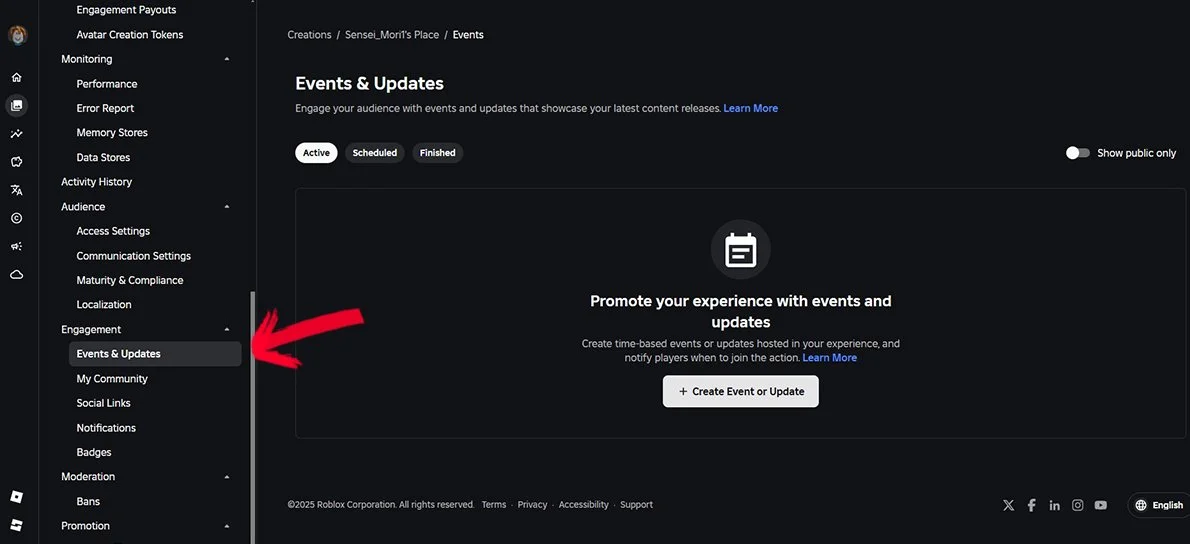Open the YouTube icon in footer
This screenshot has width=1190, height=544.
(x=1100, y=505)
